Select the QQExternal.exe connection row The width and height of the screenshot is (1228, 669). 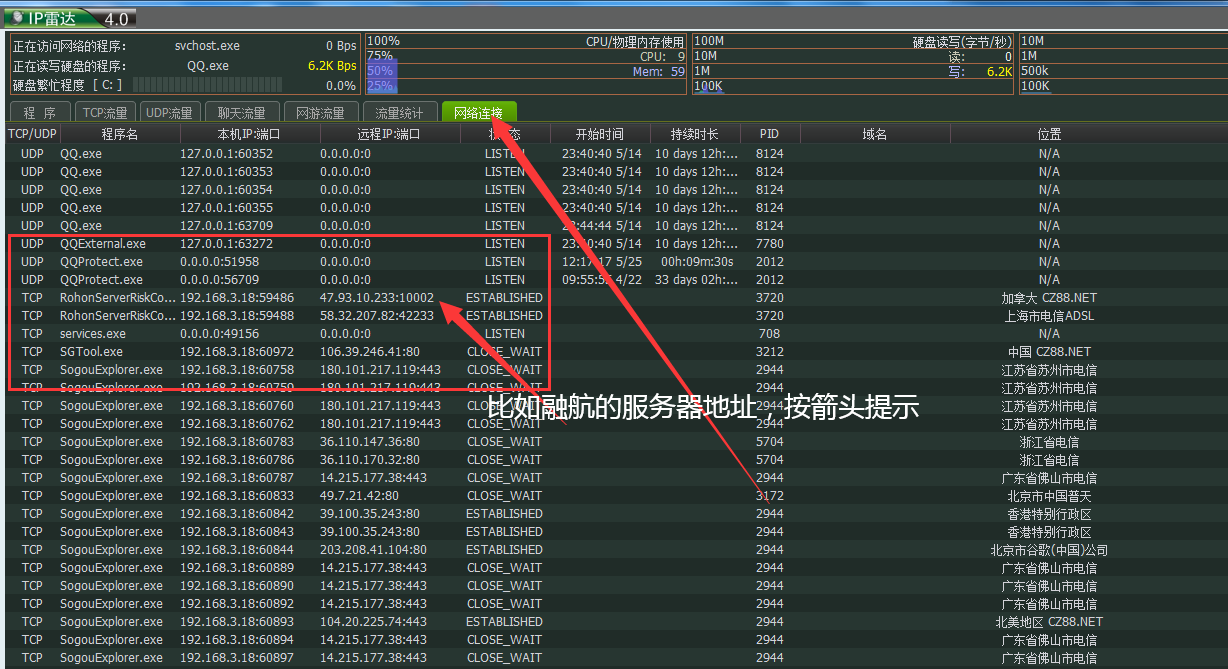(102, 244)
